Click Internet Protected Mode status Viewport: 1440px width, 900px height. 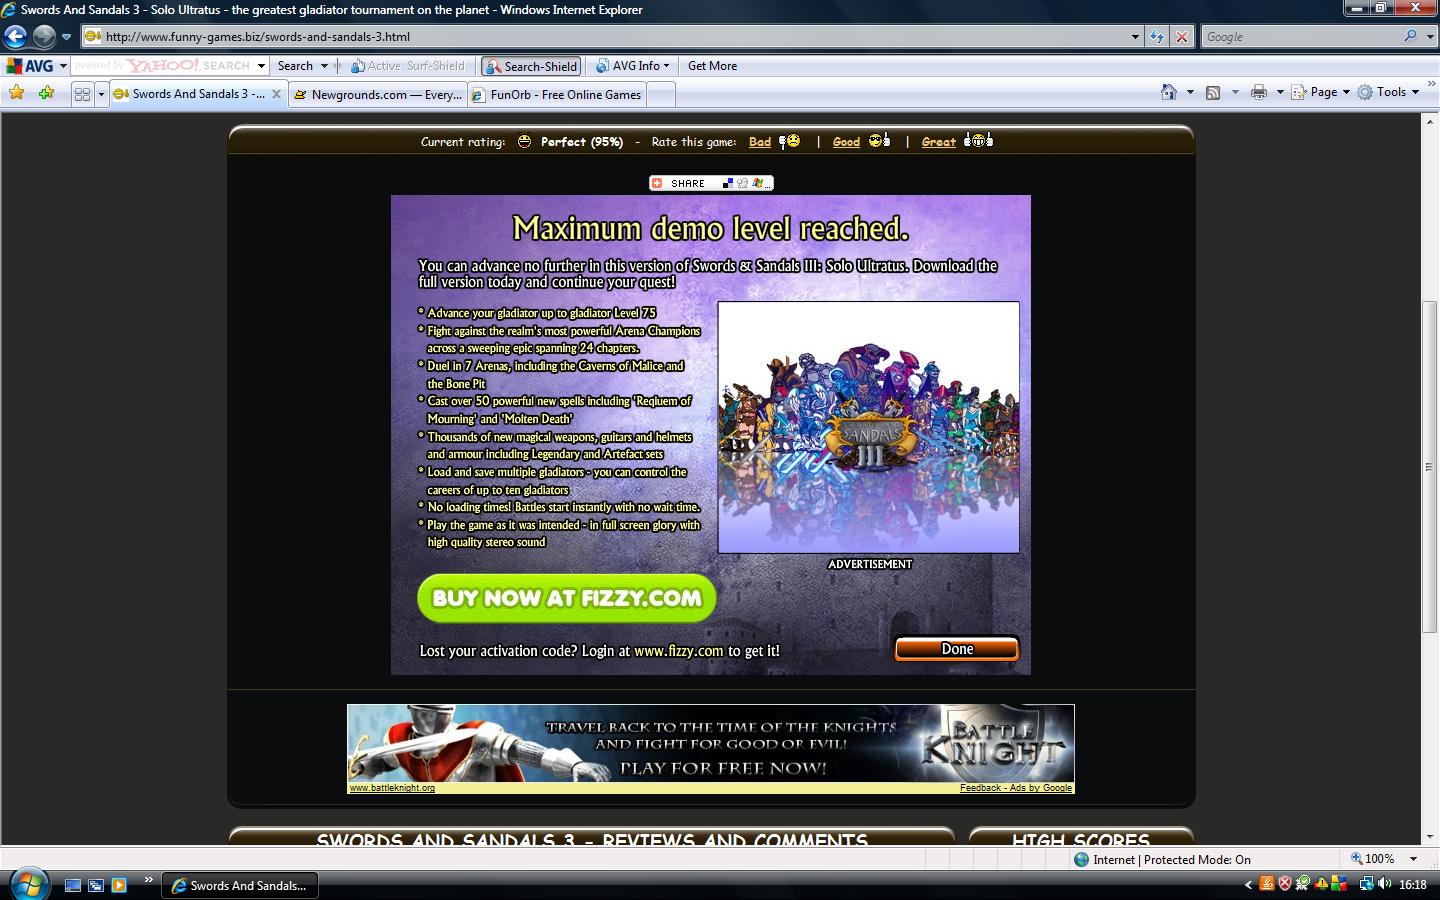click(x=1162, y=859)
